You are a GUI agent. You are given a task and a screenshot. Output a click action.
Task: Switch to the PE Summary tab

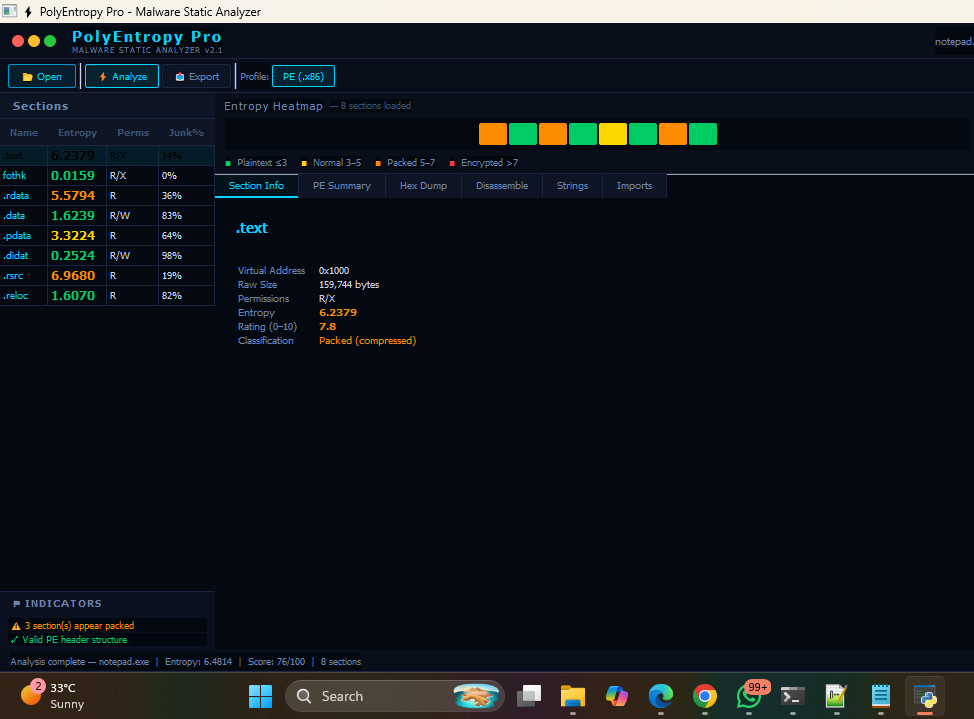340,185
